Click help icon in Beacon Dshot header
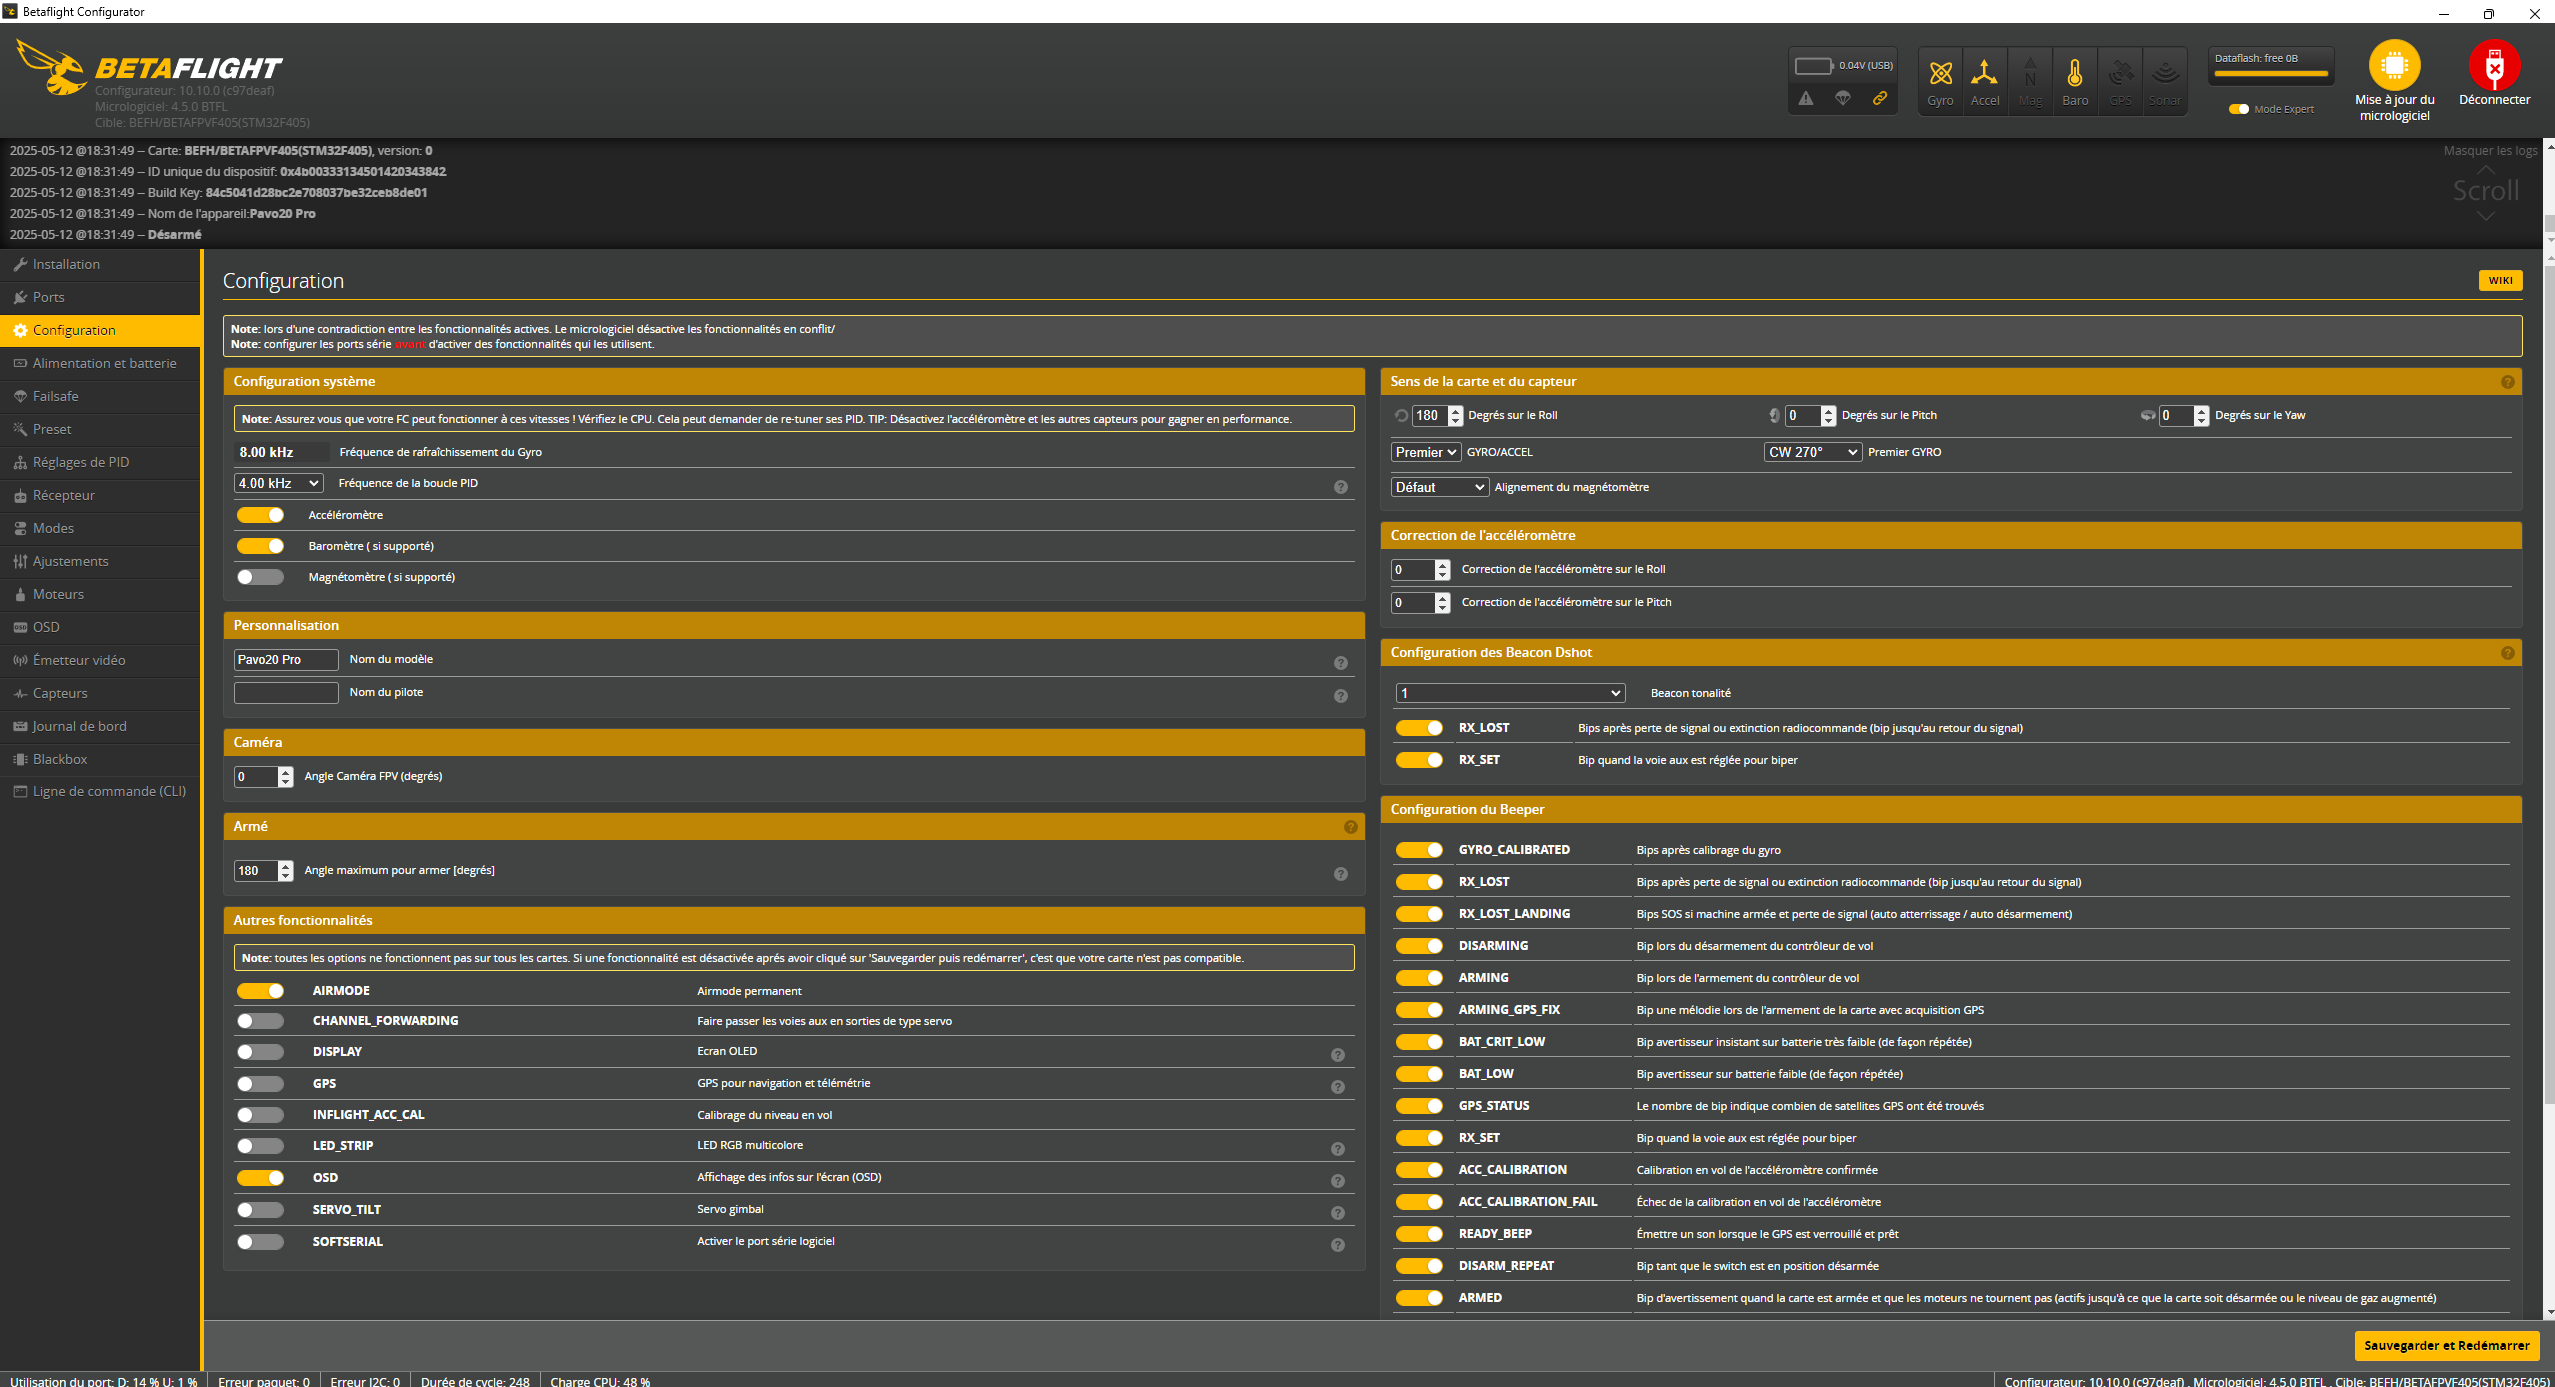2555x1387 pixels. coord(2507,653)
